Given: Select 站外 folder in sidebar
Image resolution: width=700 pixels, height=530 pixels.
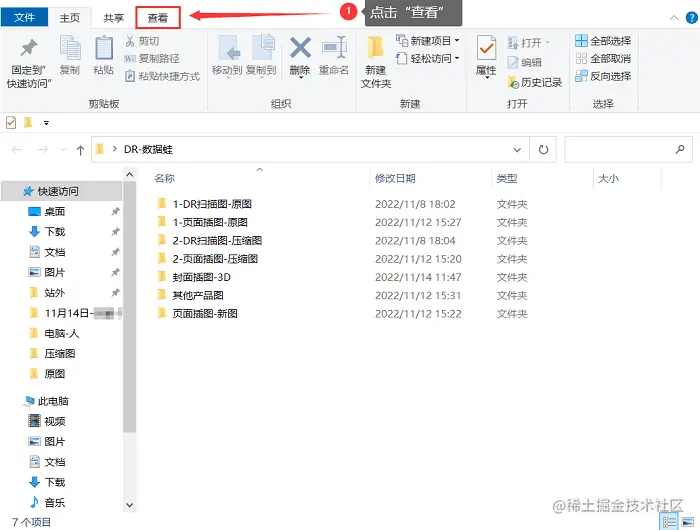Looking at the screenshot, I should click(55, 293).
